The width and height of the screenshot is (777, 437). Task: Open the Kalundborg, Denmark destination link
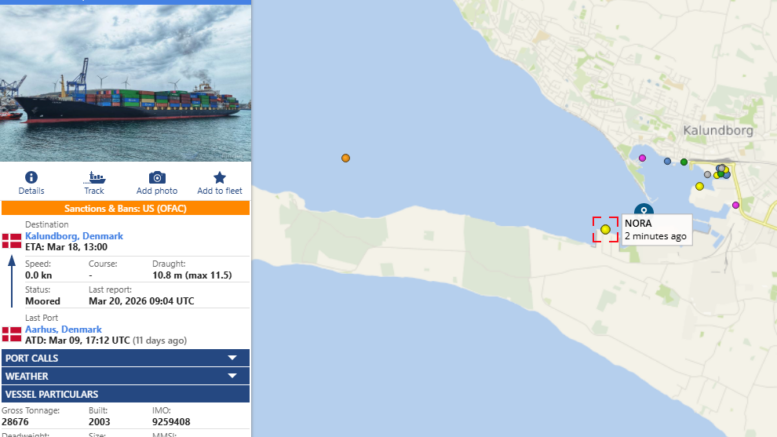(74, 236)
